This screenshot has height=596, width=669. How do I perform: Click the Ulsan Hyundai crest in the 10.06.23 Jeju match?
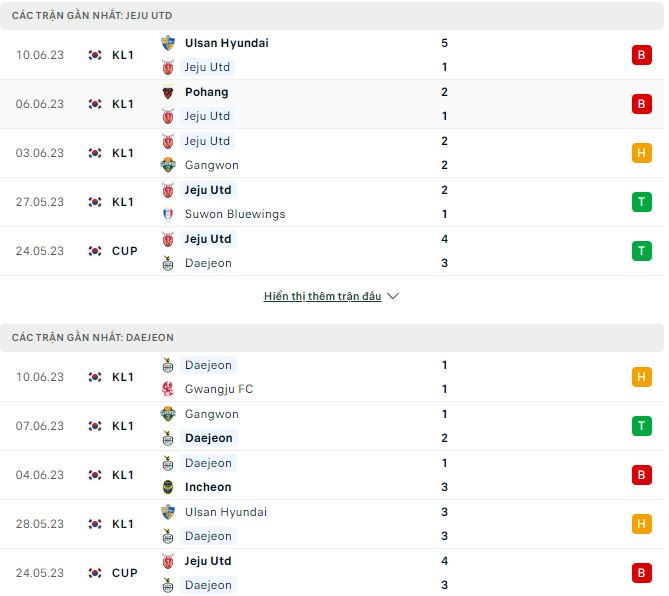click(x=168, y=43)
